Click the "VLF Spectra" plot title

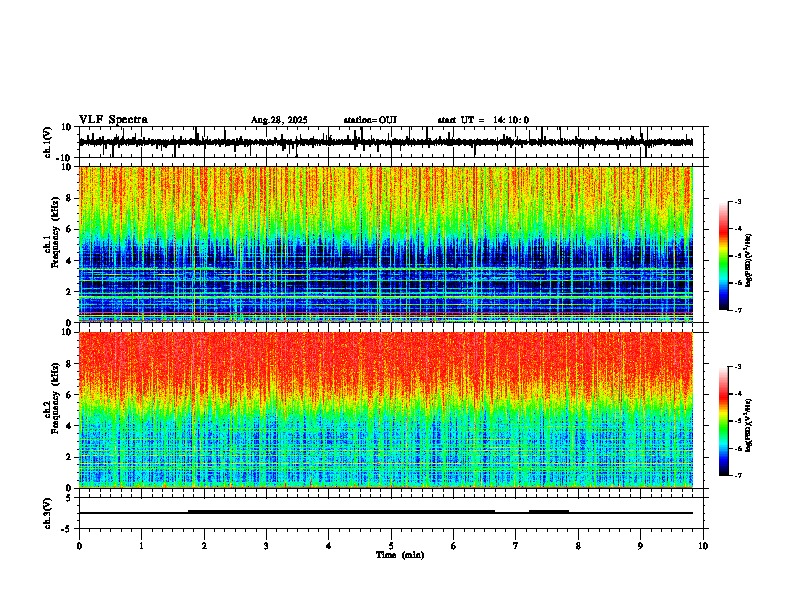pos(113,120)
